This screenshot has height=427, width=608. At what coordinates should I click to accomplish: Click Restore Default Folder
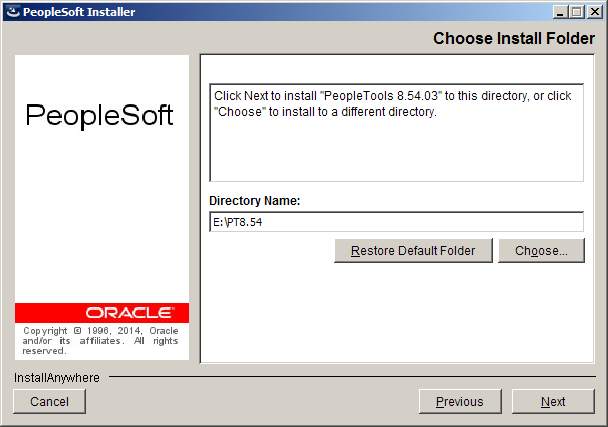point(413,251)
